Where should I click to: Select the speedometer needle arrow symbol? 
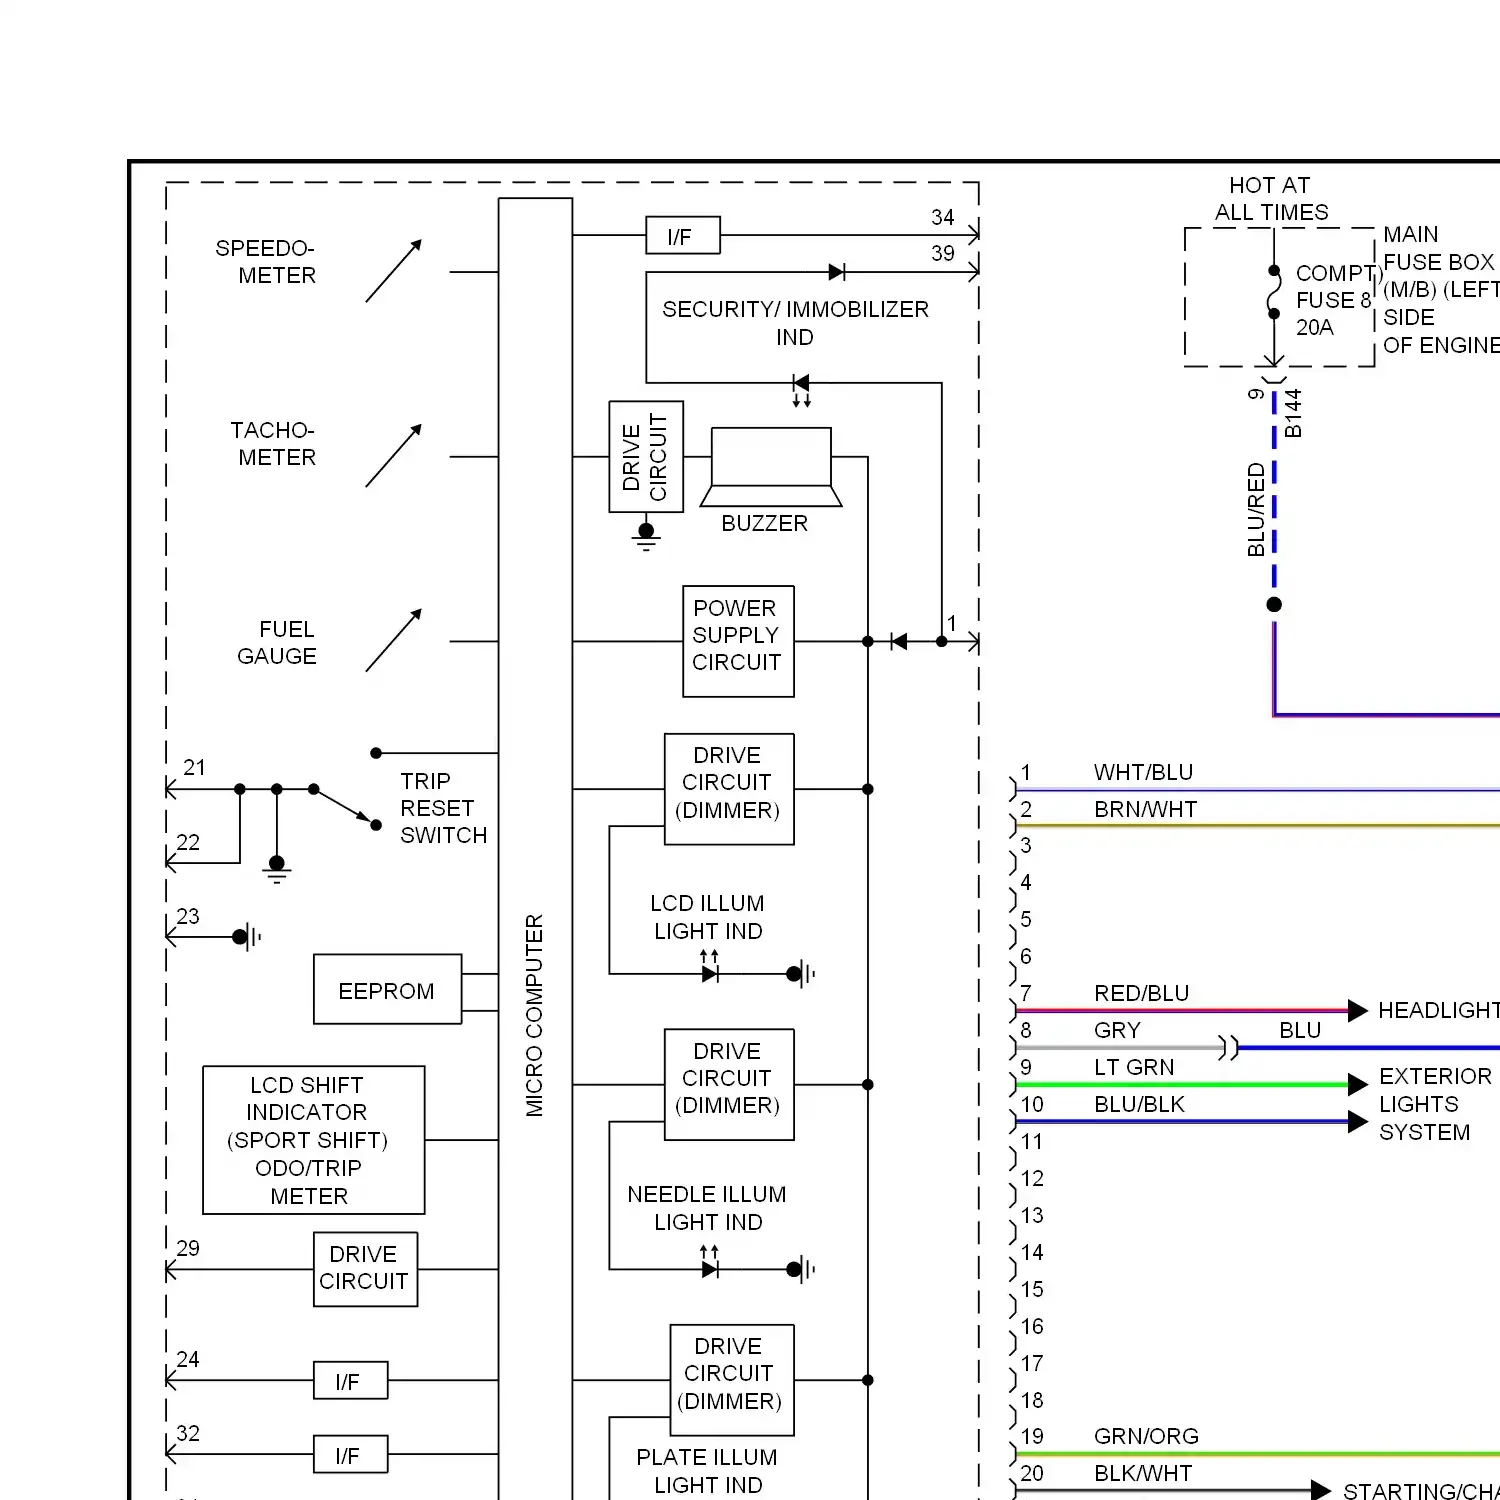(394, 271)
